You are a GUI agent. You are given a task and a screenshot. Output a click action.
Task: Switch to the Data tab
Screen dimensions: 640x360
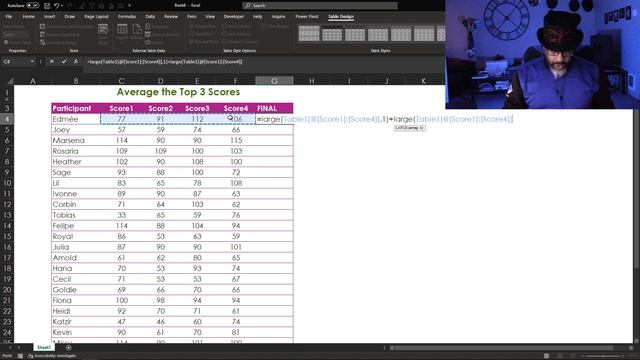[x=150, y=17]
